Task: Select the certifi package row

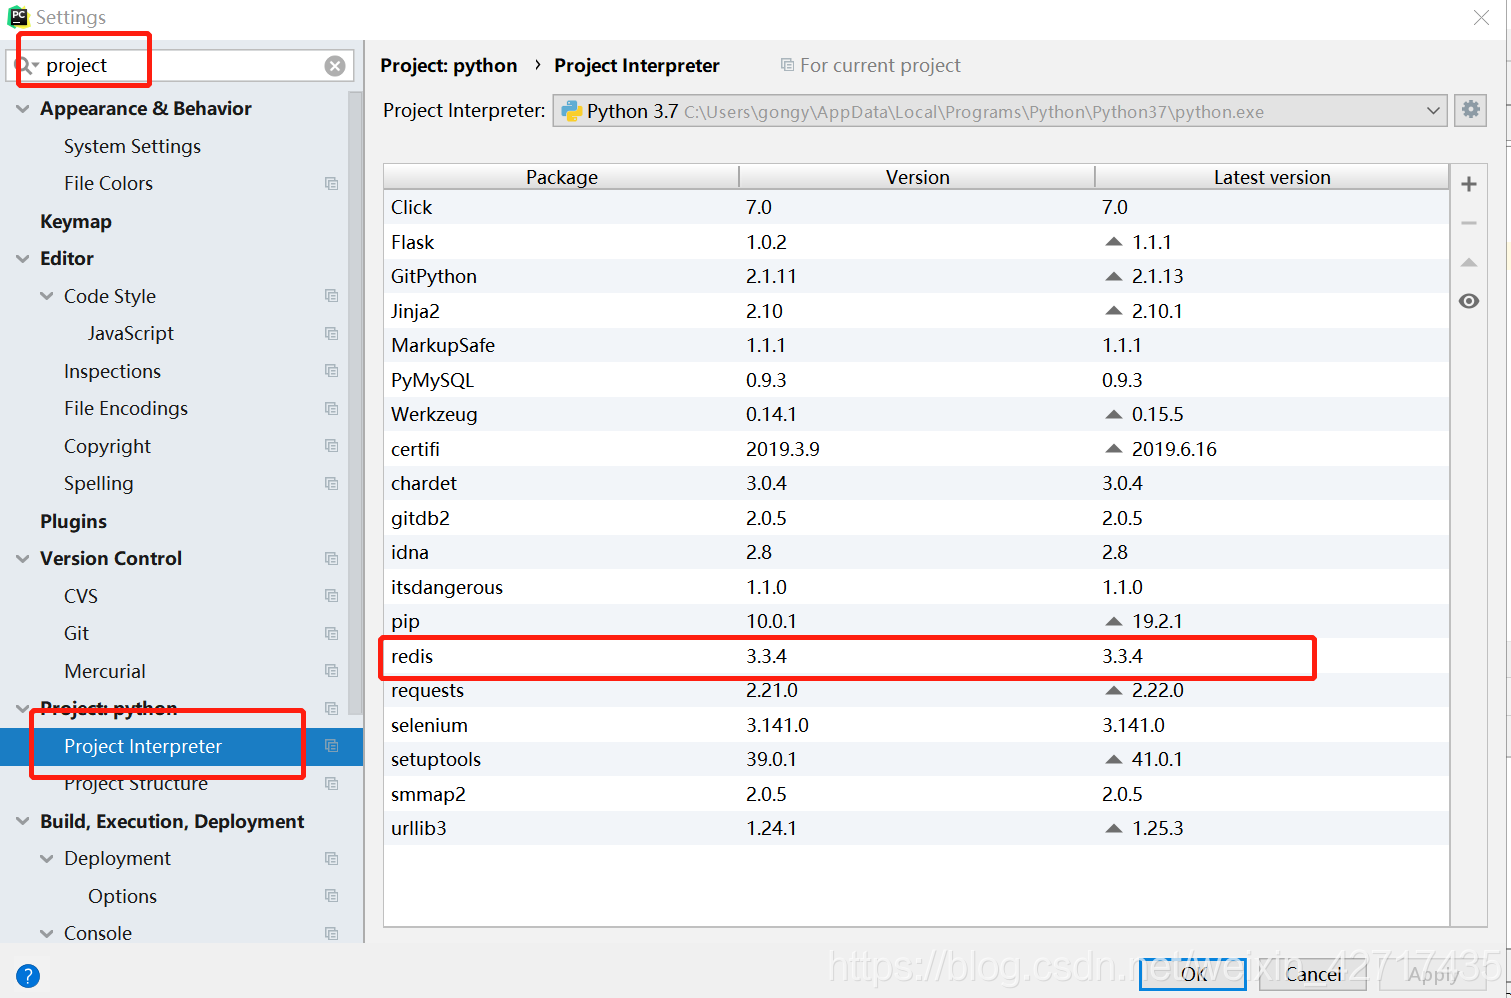Action: pyautogui.click(x=916, y=449)
